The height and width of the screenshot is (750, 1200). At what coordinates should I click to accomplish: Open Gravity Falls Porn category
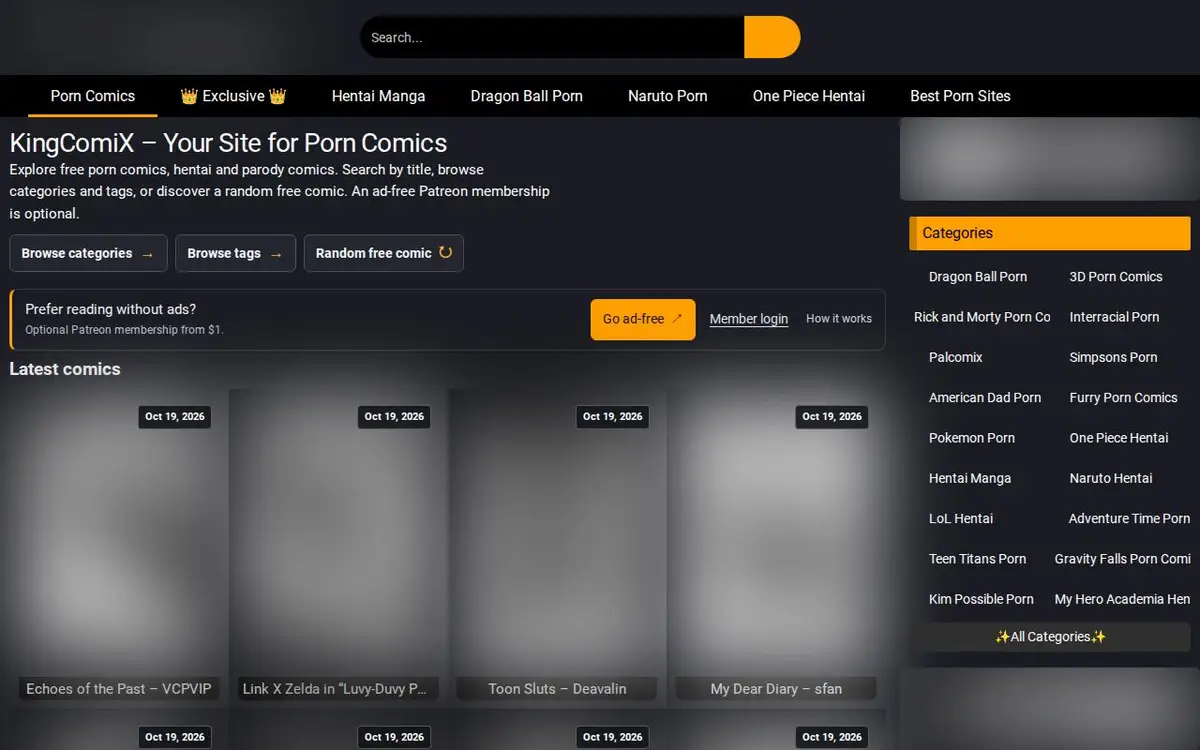coord(1123,559)
